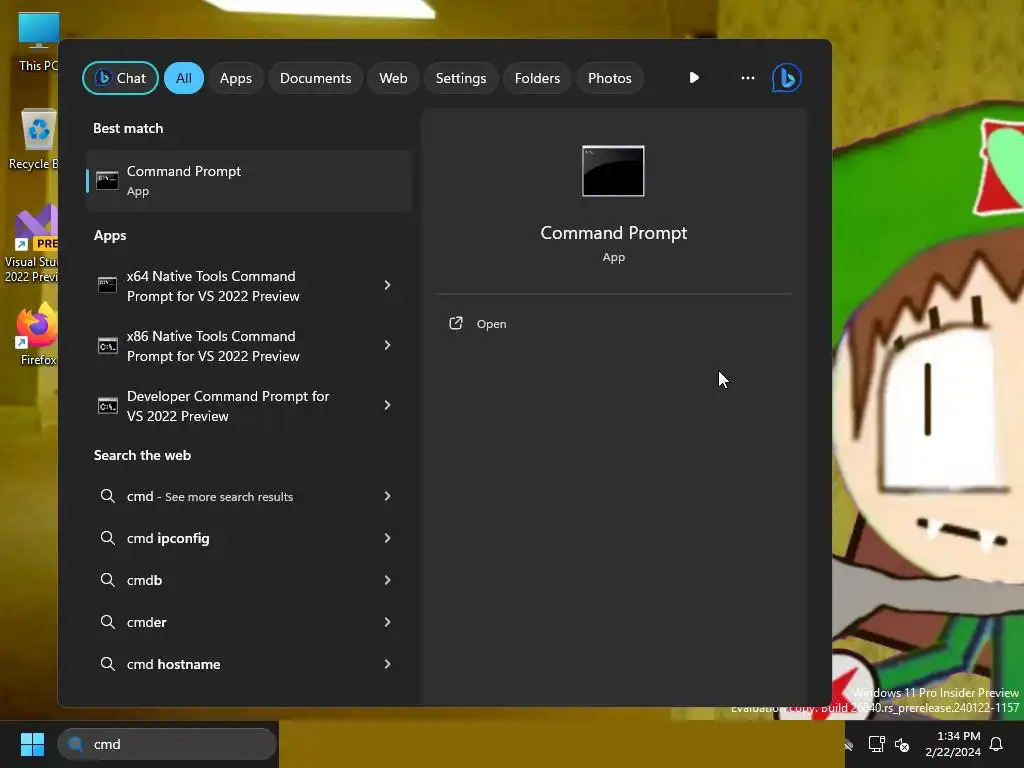Open the Firefox desktop shortcut

[37, 334]
